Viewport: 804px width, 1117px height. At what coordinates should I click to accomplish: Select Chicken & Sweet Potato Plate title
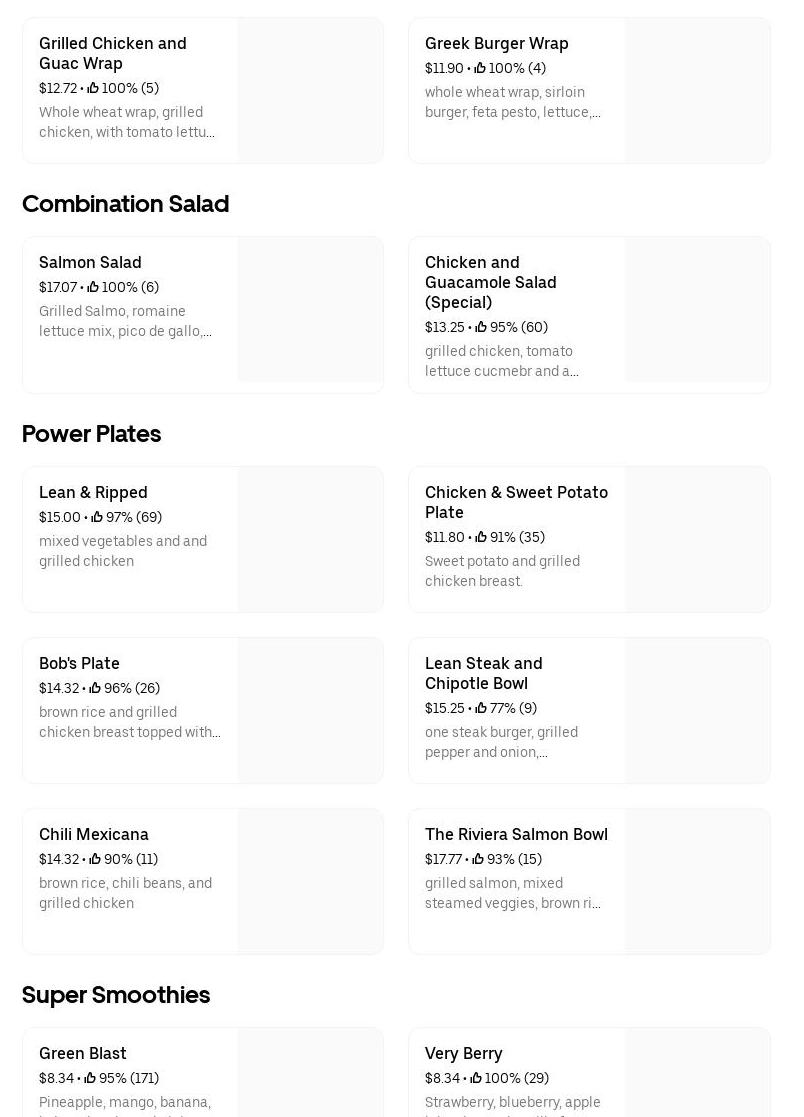point(516,502)
